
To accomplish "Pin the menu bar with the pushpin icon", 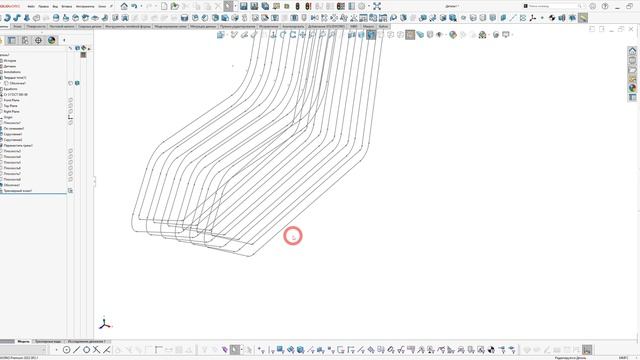I will pyautogui.click(x=111, y=6).
